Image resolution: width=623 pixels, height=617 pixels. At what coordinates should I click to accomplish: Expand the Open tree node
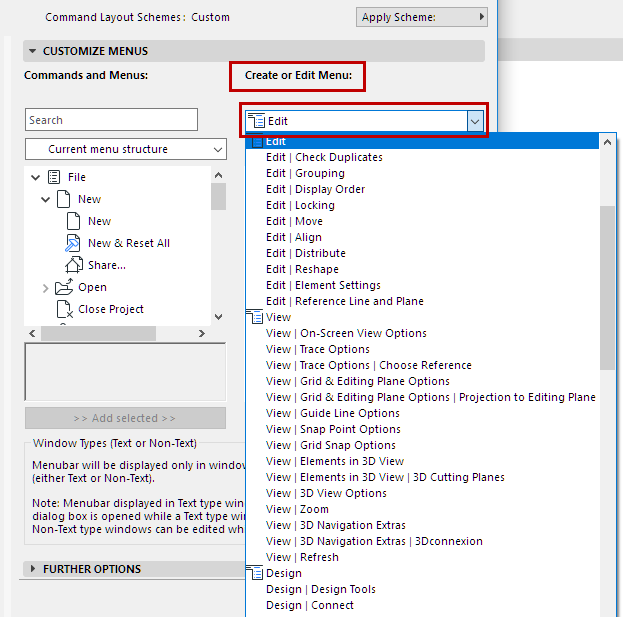pos(45,288)
